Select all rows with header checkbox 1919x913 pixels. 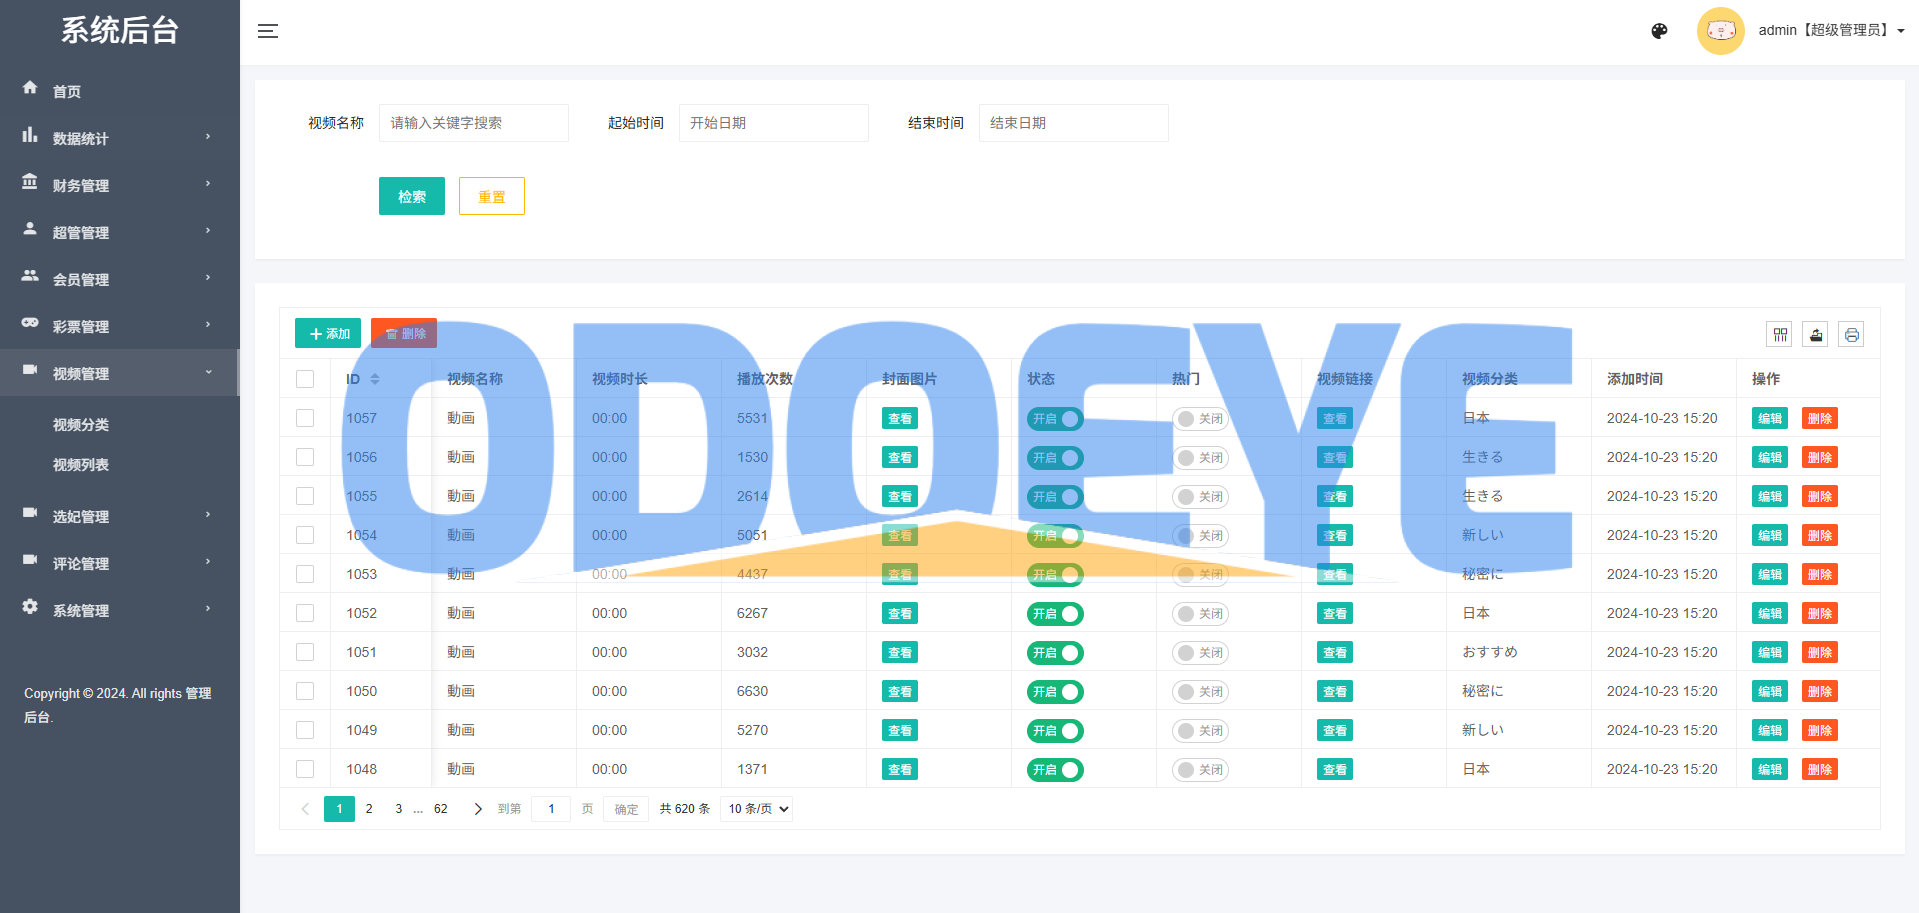pyautogui.click(x=305, y=379)
